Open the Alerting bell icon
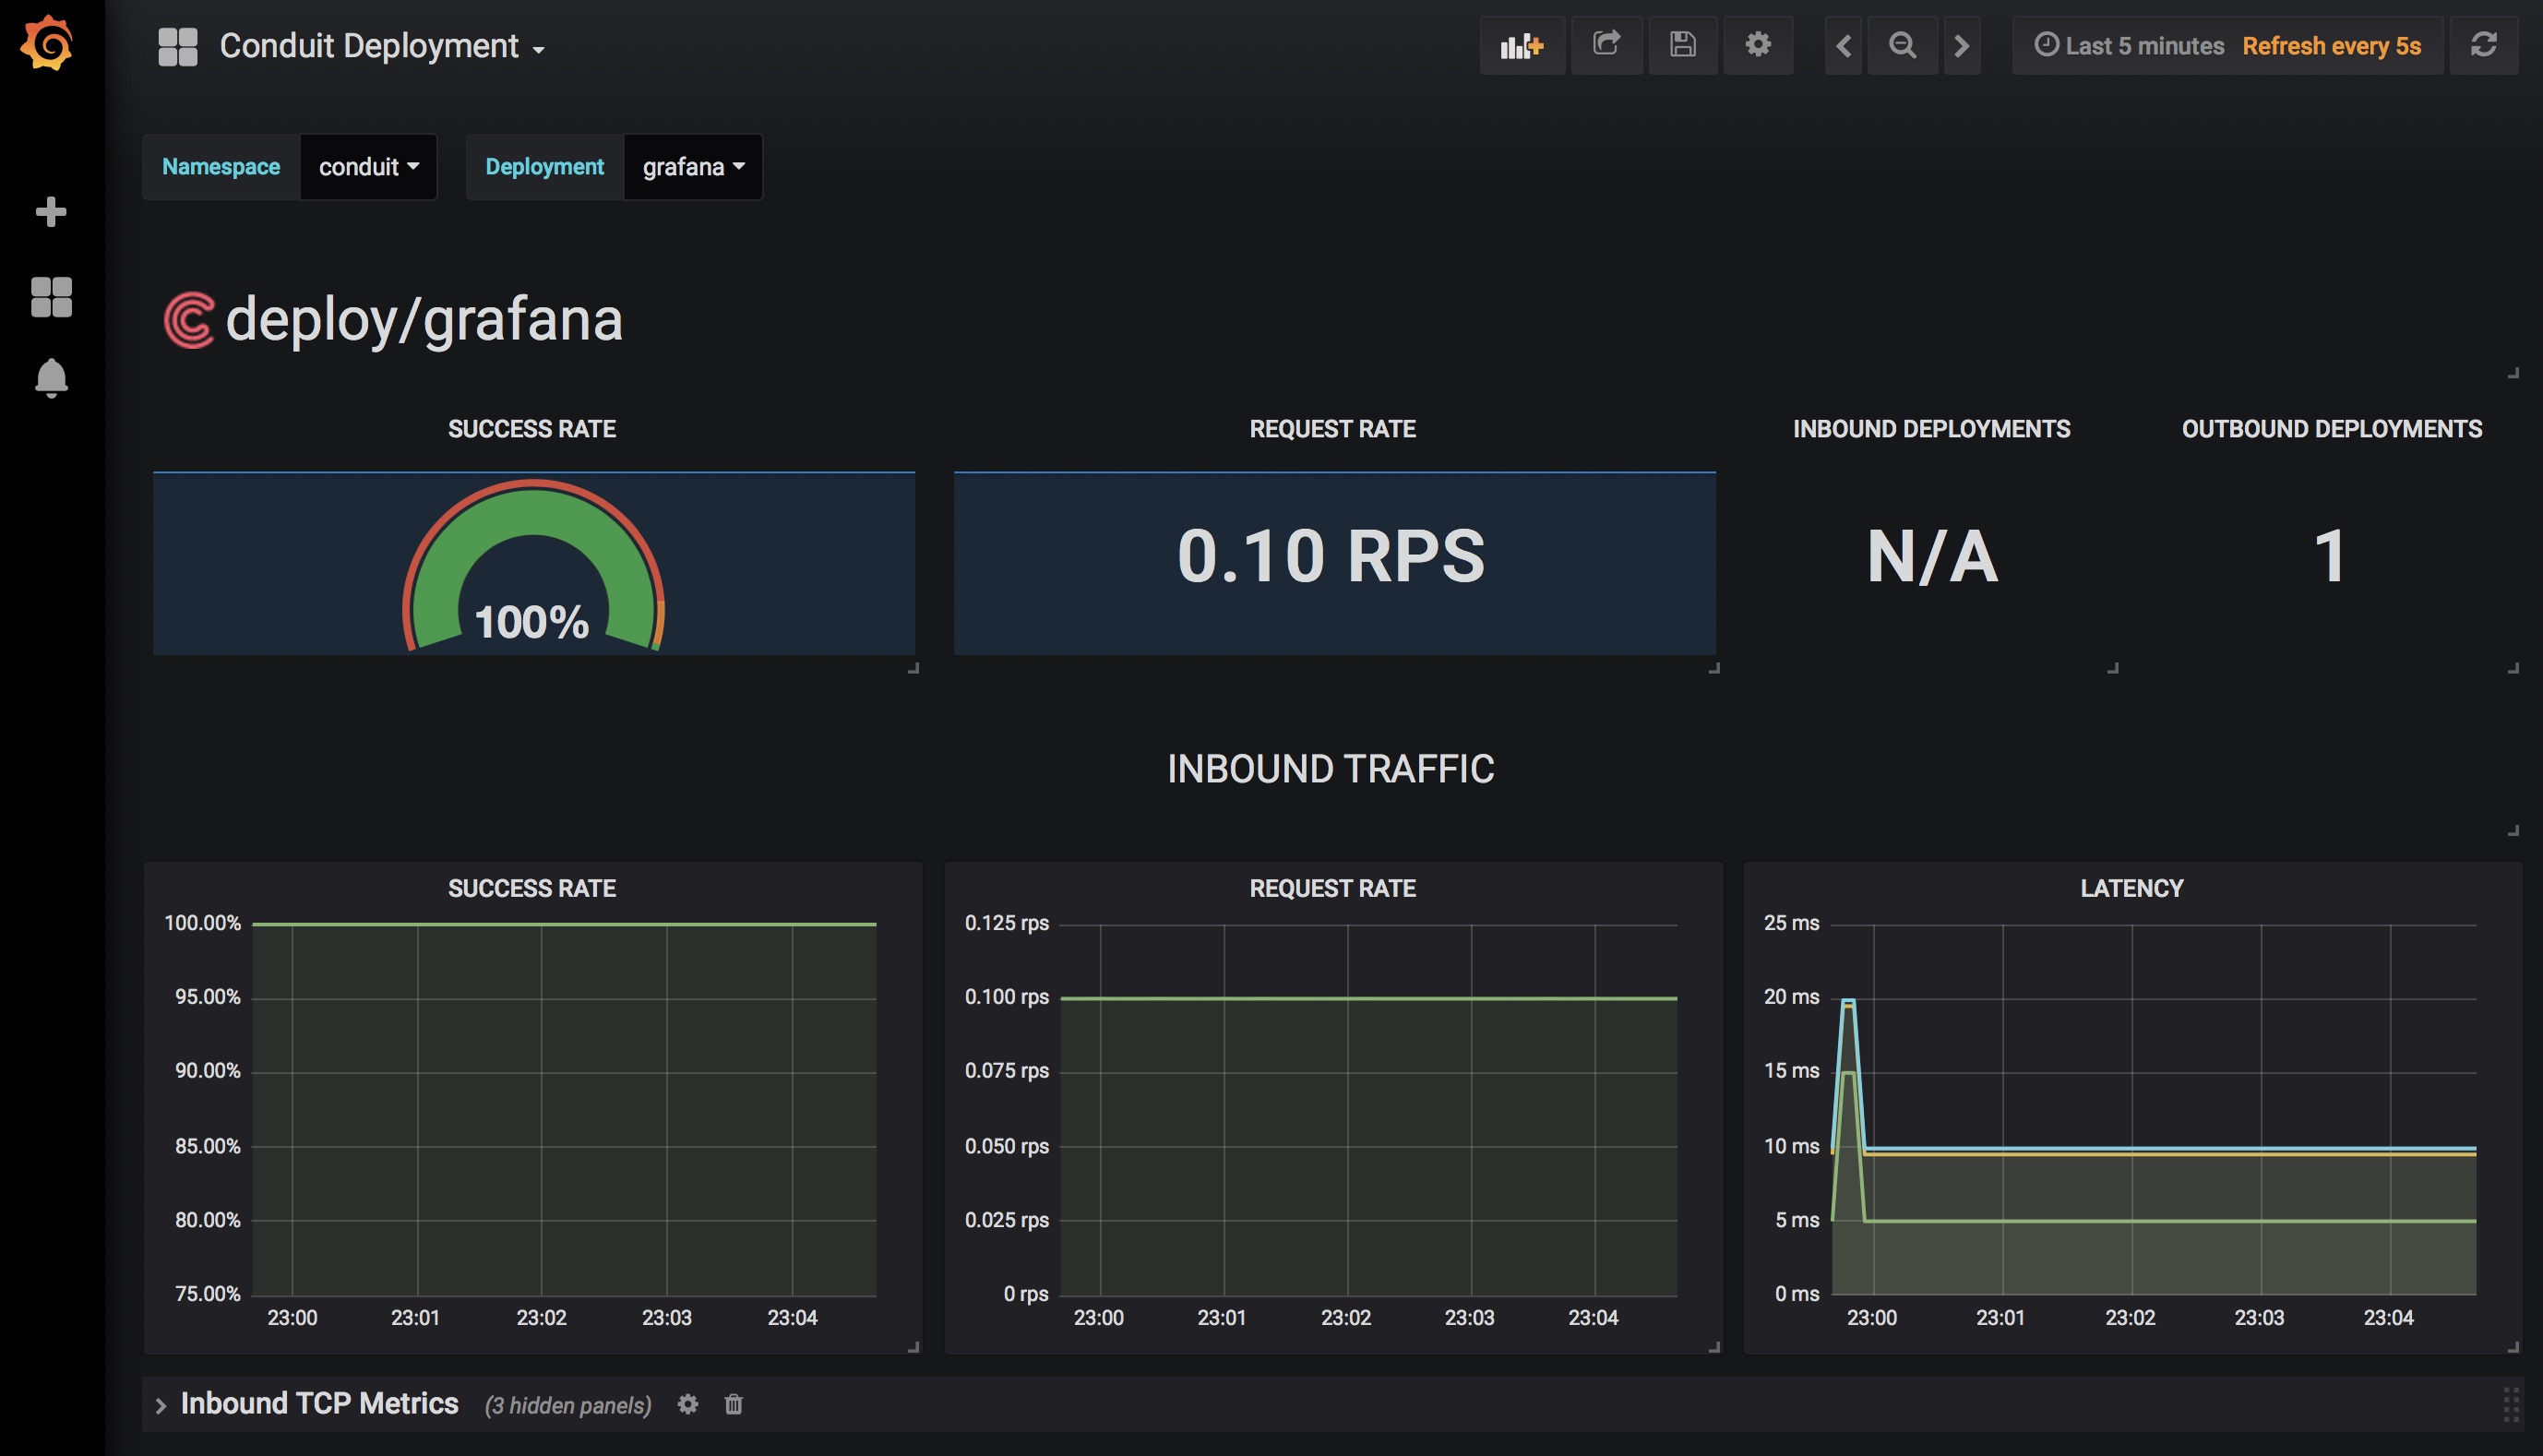Viewport: 2543px width, 1456px height. [x=51, y=378]
